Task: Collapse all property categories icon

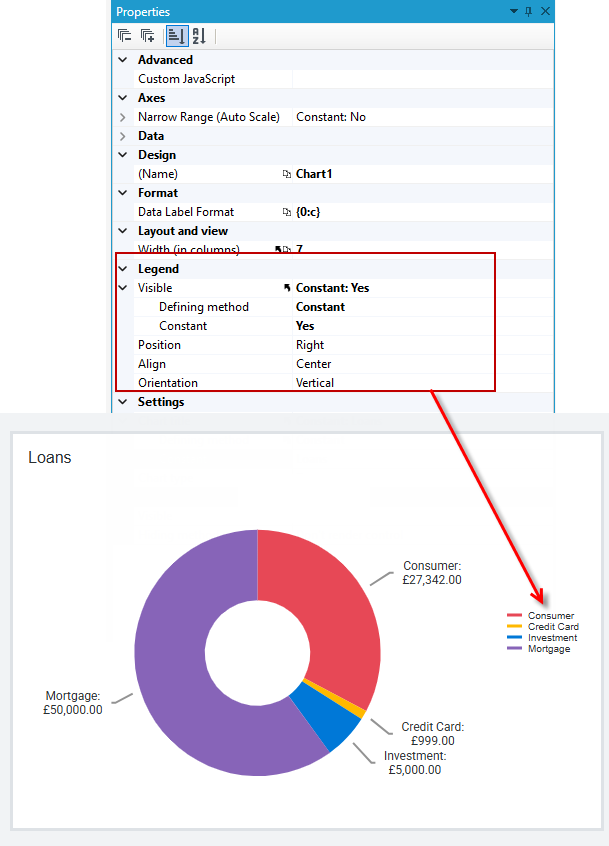Action: click(125, 36)
